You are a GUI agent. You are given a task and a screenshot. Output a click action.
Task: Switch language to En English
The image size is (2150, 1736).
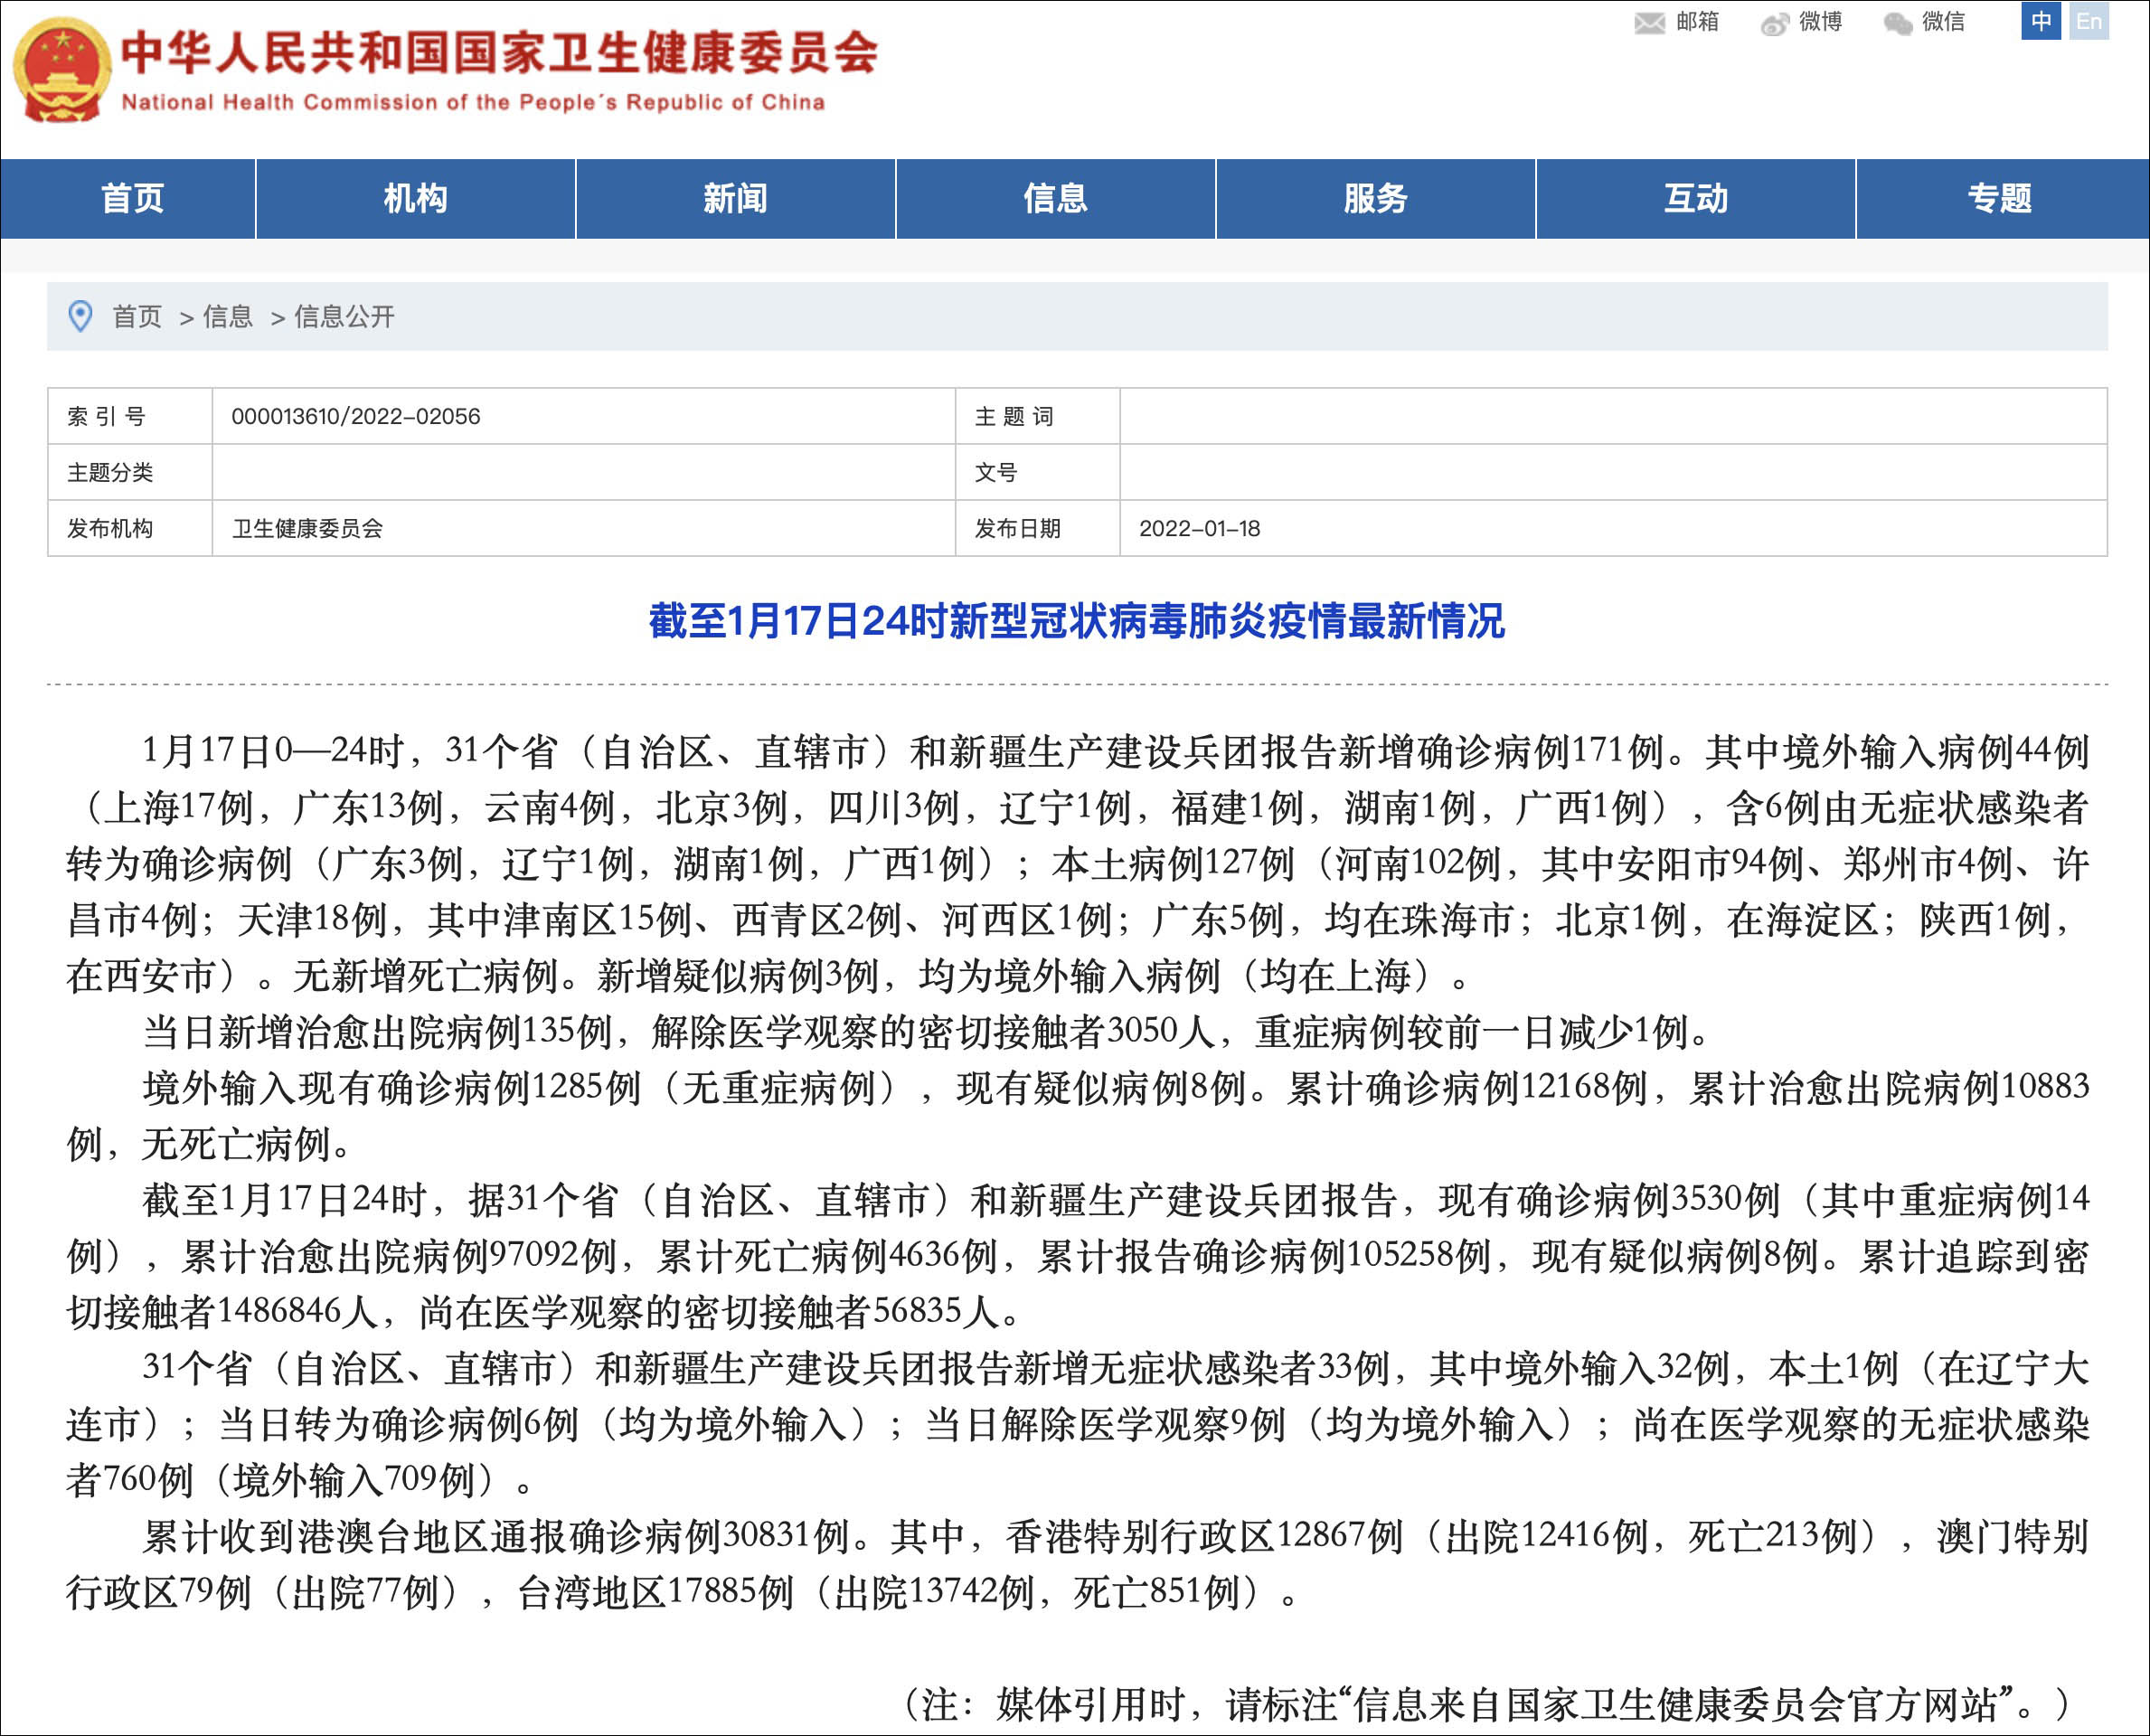(2088, 21)
